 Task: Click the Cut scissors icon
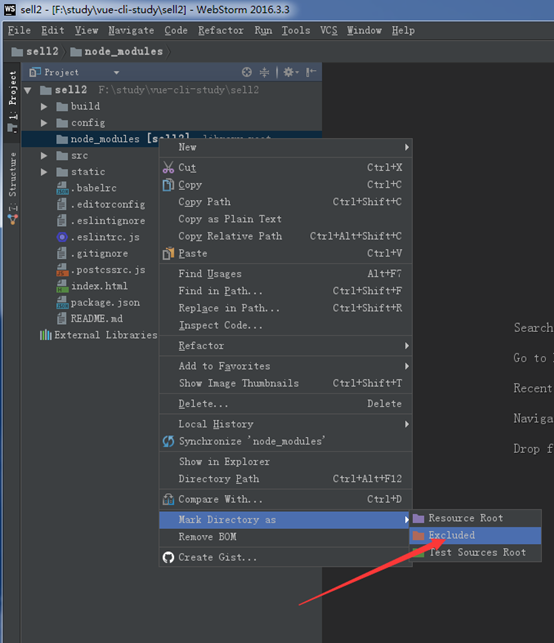[169, 167]
